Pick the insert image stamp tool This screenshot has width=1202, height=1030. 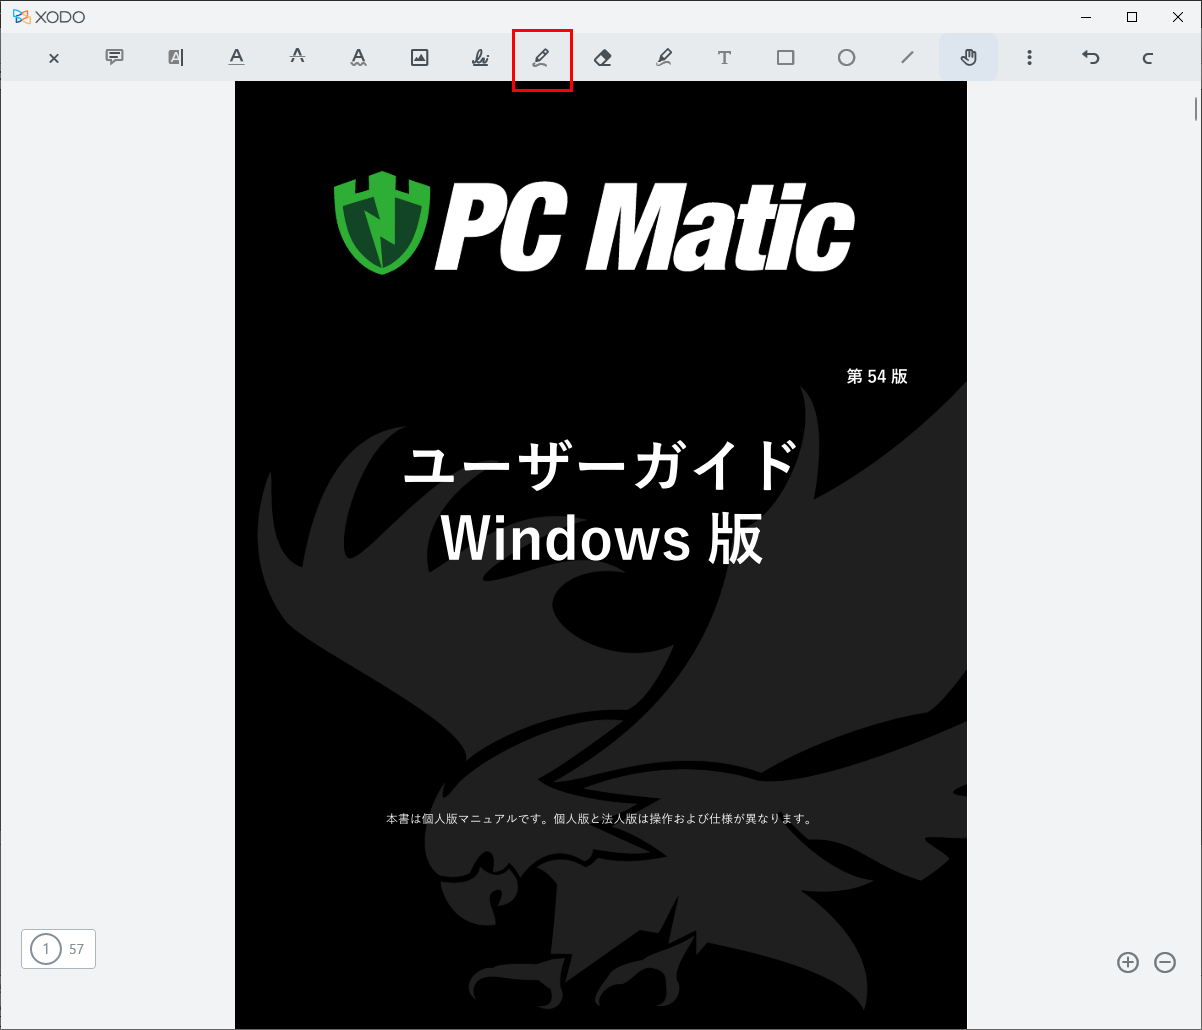coord(420,57)
